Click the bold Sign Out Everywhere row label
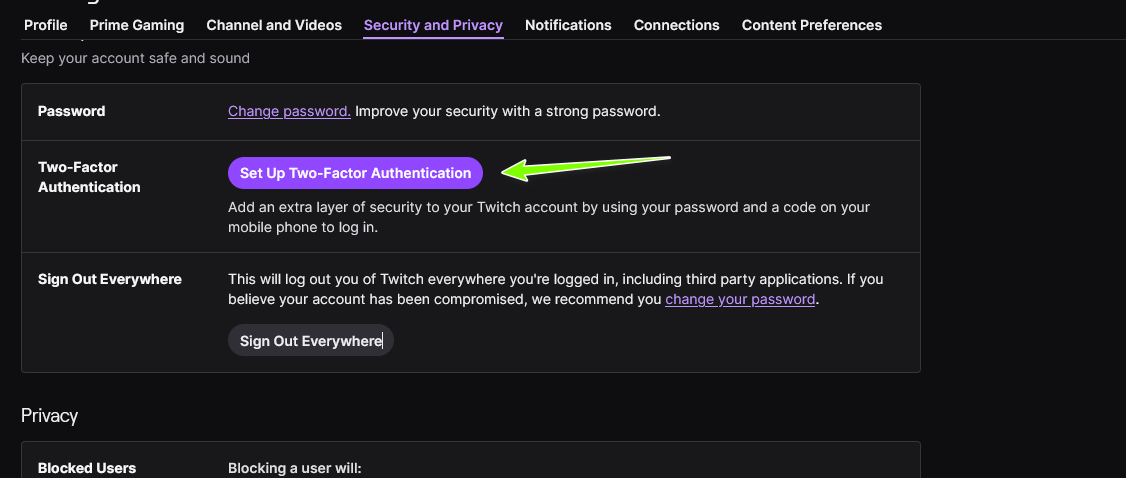The image size is (1126, 478). 110,279
